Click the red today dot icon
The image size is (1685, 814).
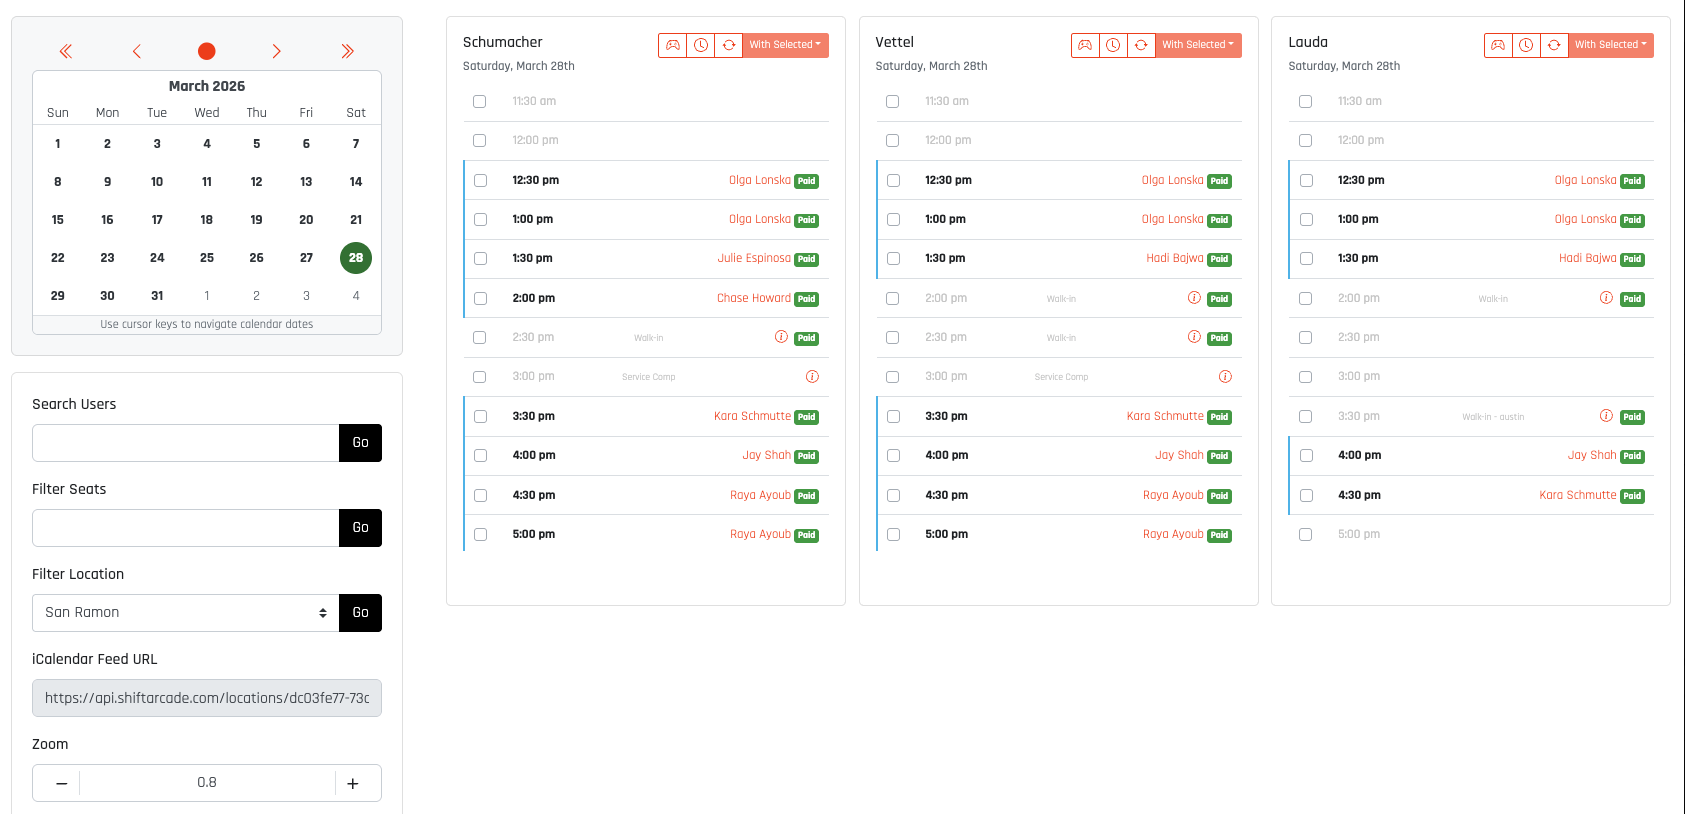207,51
